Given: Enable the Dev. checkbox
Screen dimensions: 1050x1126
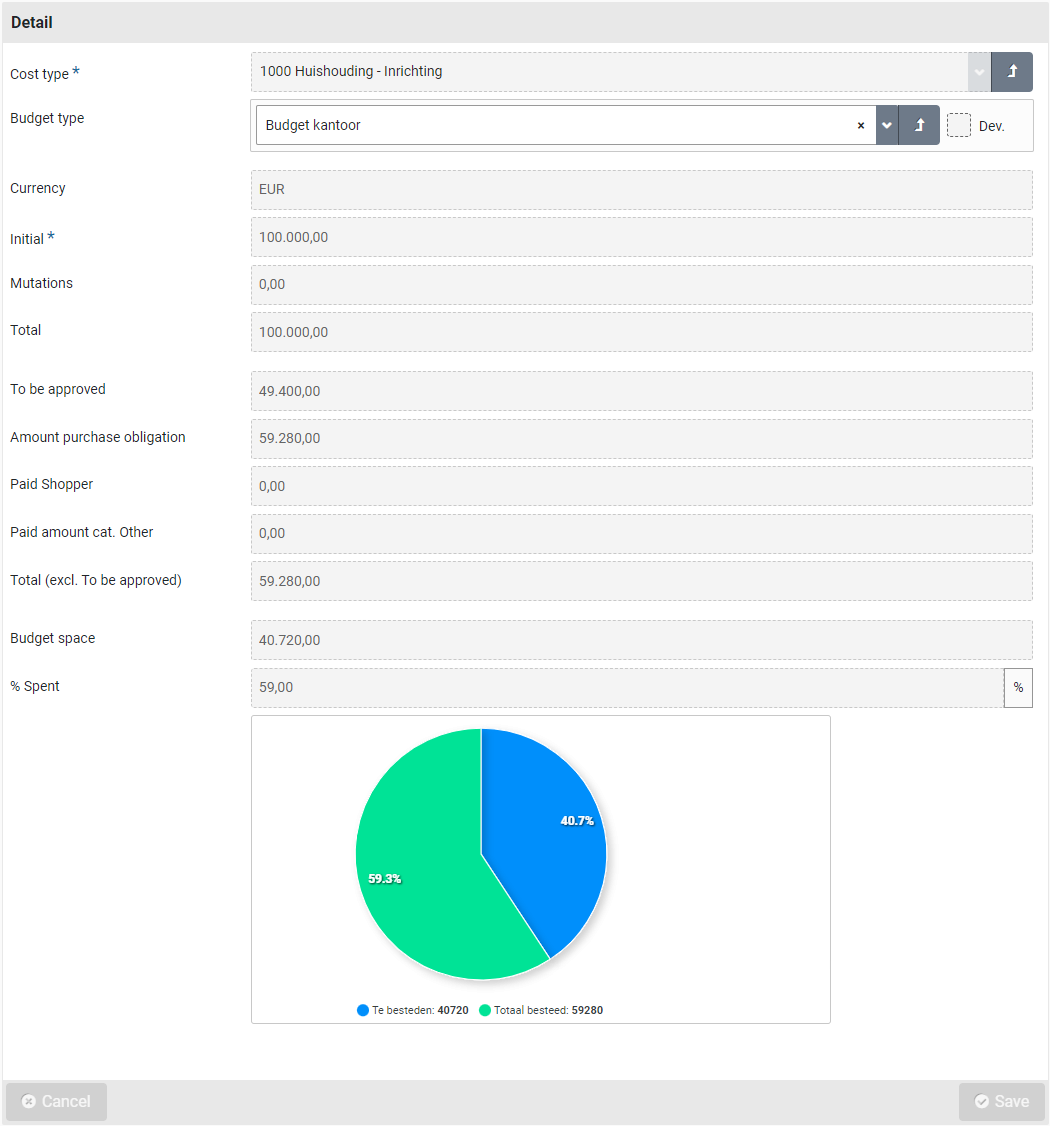Looking at the screenshot, I should point(959,125).
